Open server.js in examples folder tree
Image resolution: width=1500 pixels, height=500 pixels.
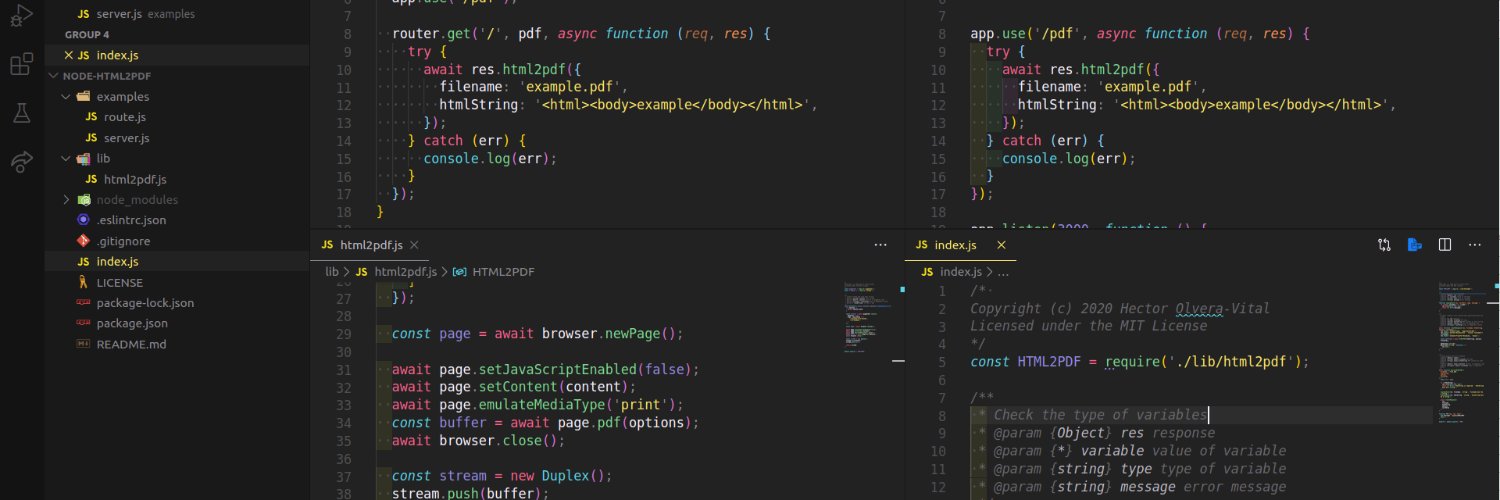coord(126,138)
